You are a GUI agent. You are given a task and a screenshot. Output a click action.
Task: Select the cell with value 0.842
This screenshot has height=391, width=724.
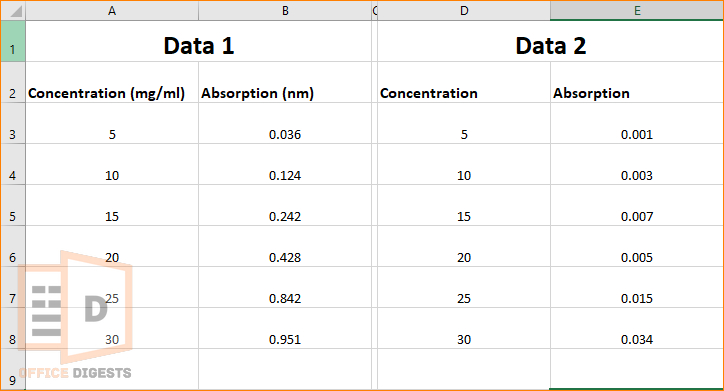[285, 287]
